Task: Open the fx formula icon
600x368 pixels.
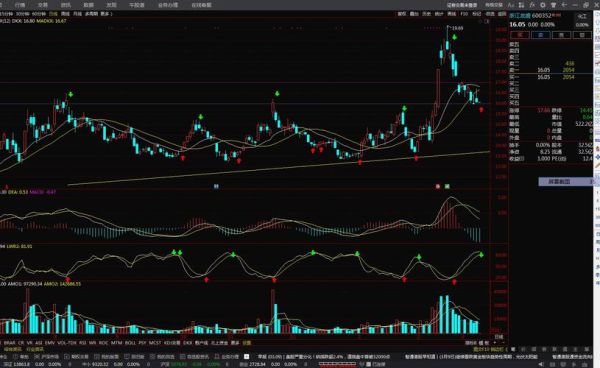Action: coord(532,5)
